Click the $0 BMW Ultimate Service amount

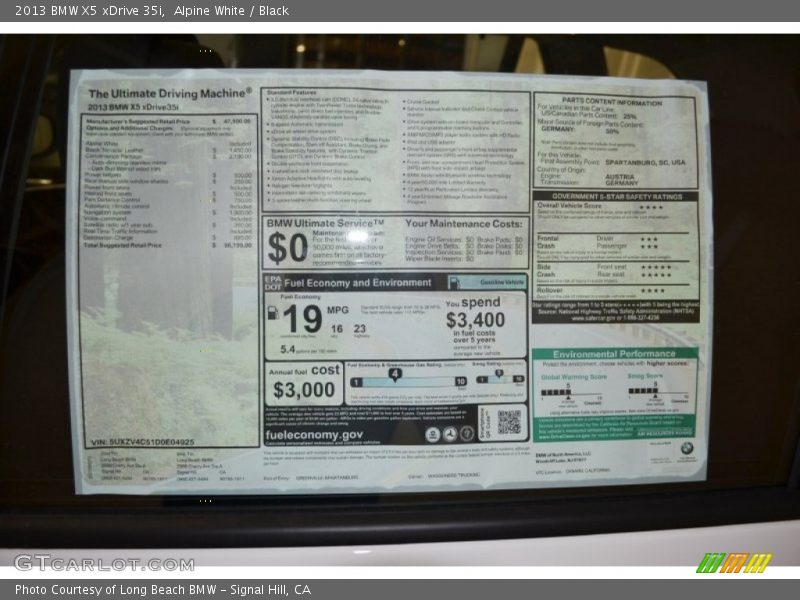point(287,247)
